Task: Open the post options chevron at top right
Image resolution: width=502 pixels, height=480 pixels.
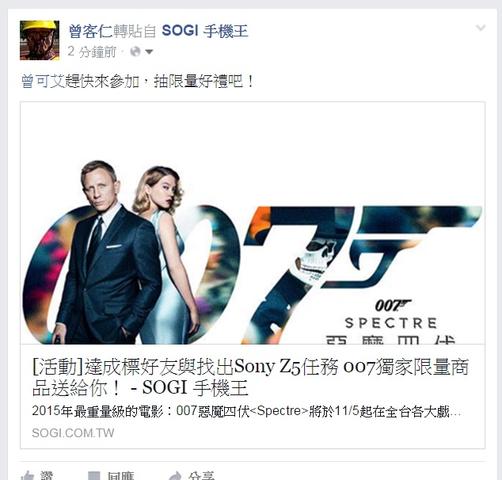Action: [x=480, y=28]
